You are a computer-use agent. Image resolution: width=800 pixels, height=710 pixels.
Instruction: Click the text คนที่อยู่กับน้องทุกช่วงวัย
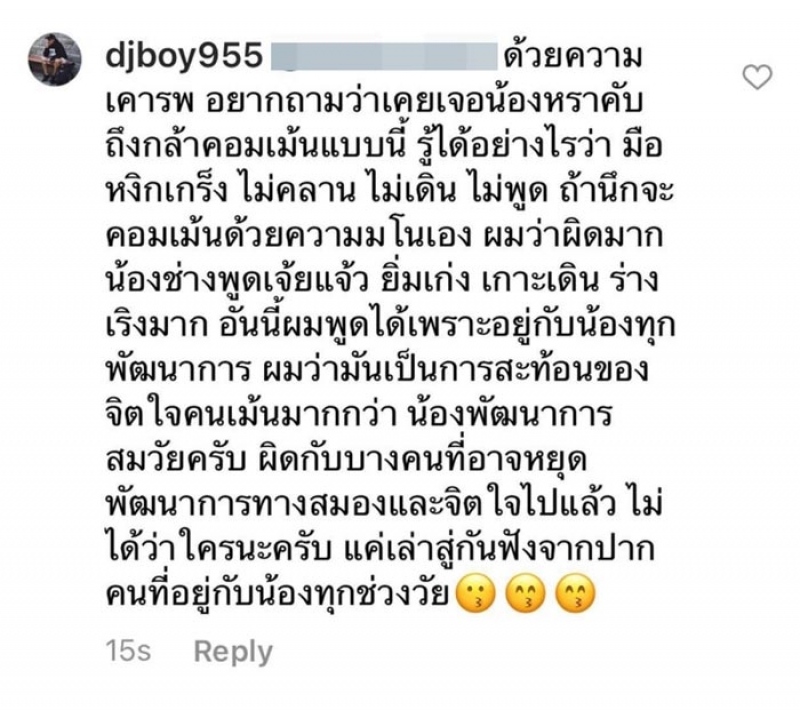pyautogui.click(x=277, y=594)
